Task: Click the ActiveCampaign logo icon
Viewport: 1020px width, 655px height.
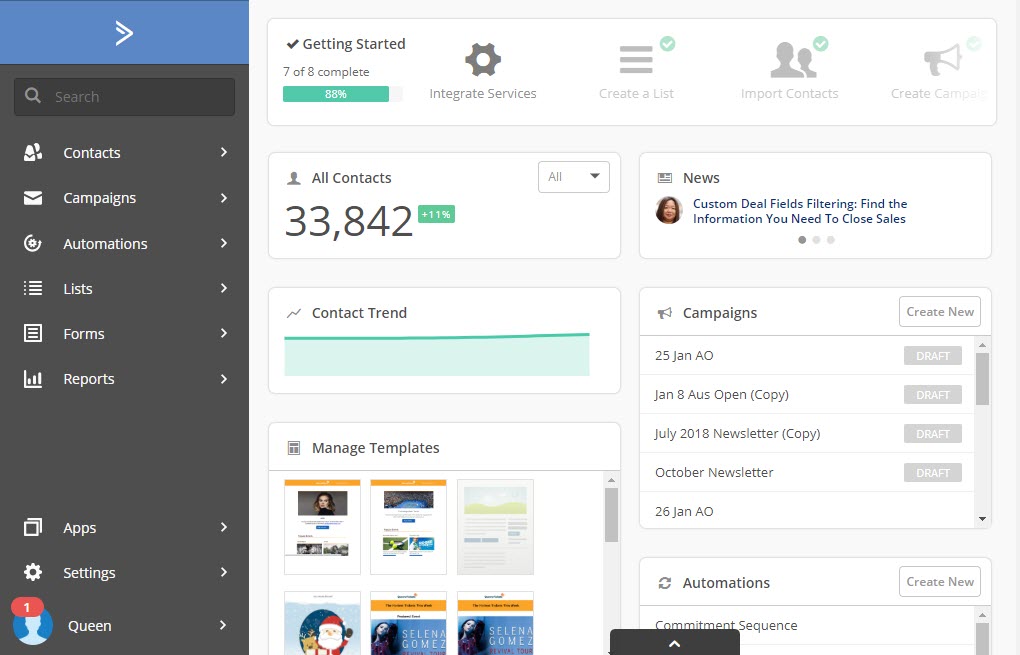Action: [x=124, y=33]
